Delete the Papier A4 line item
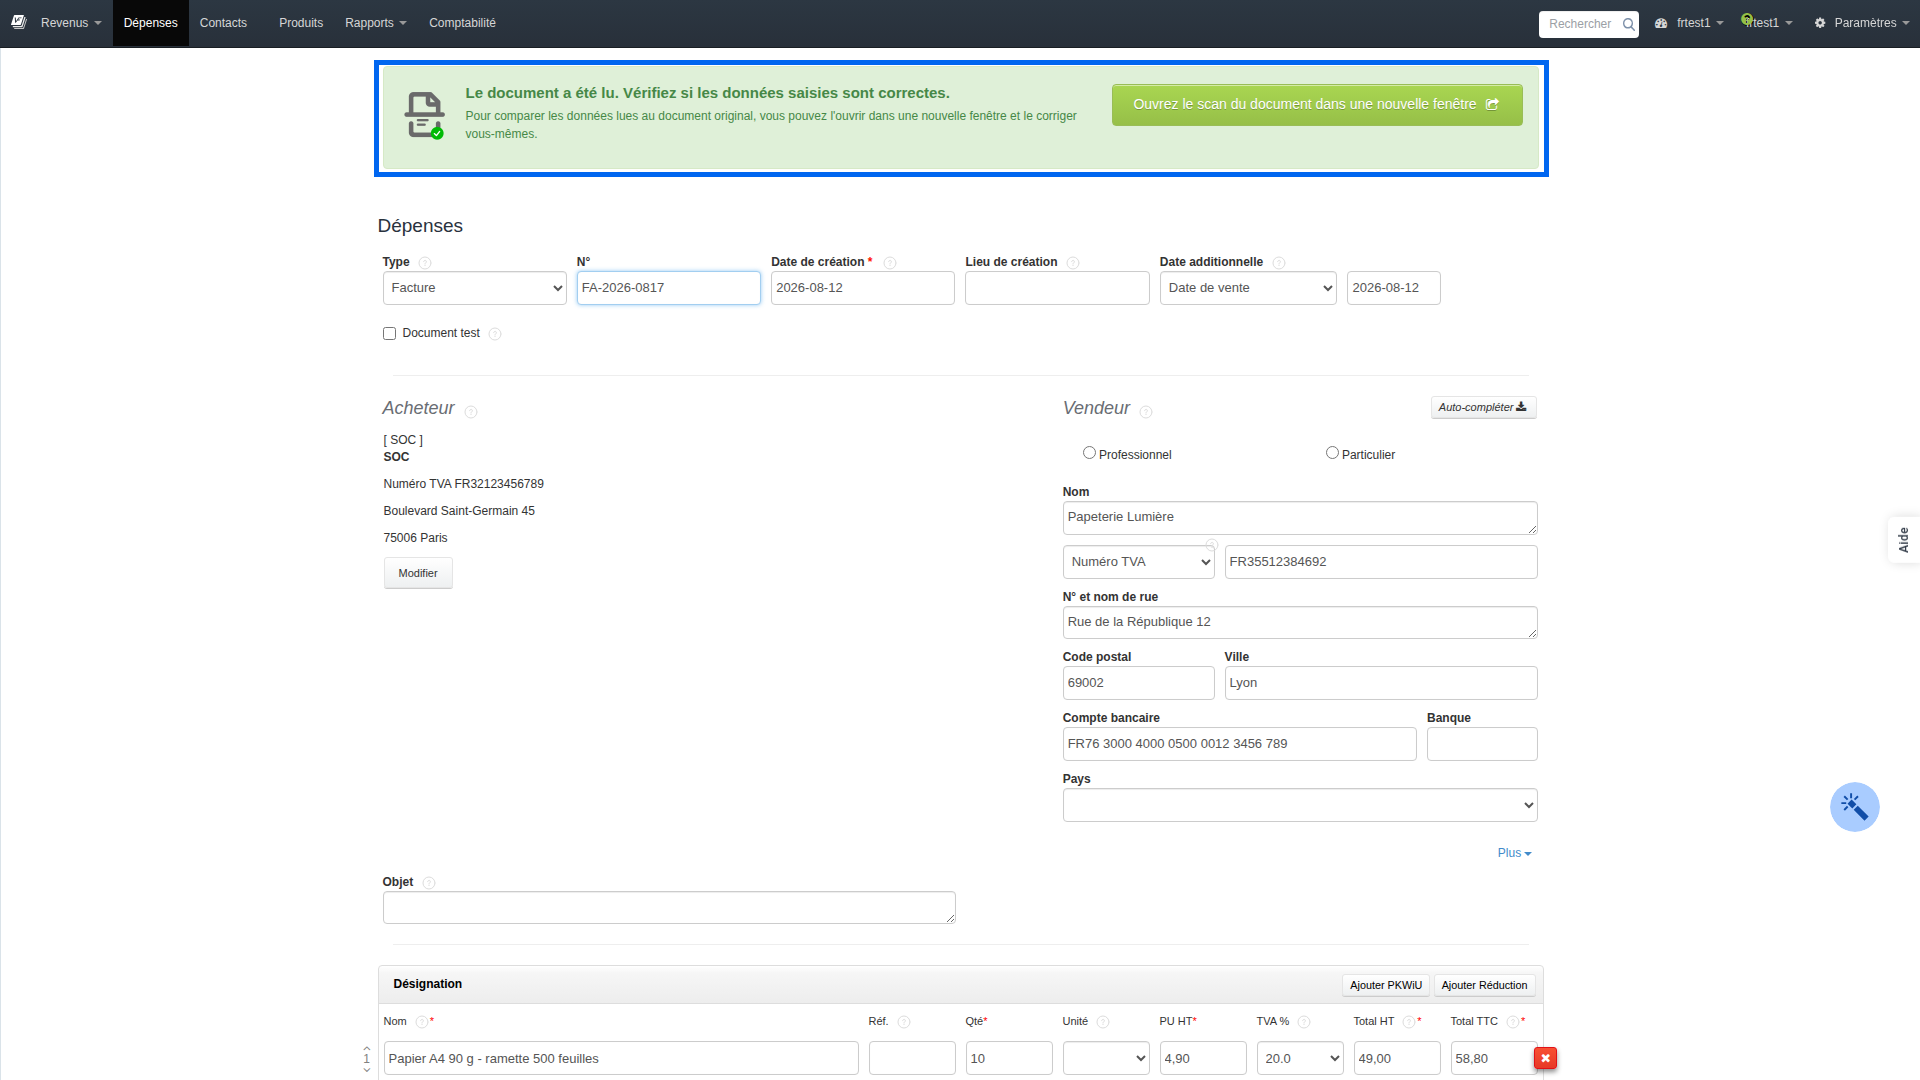The width and height of the screenshot is (1920, 1080). point(1545,1058)
